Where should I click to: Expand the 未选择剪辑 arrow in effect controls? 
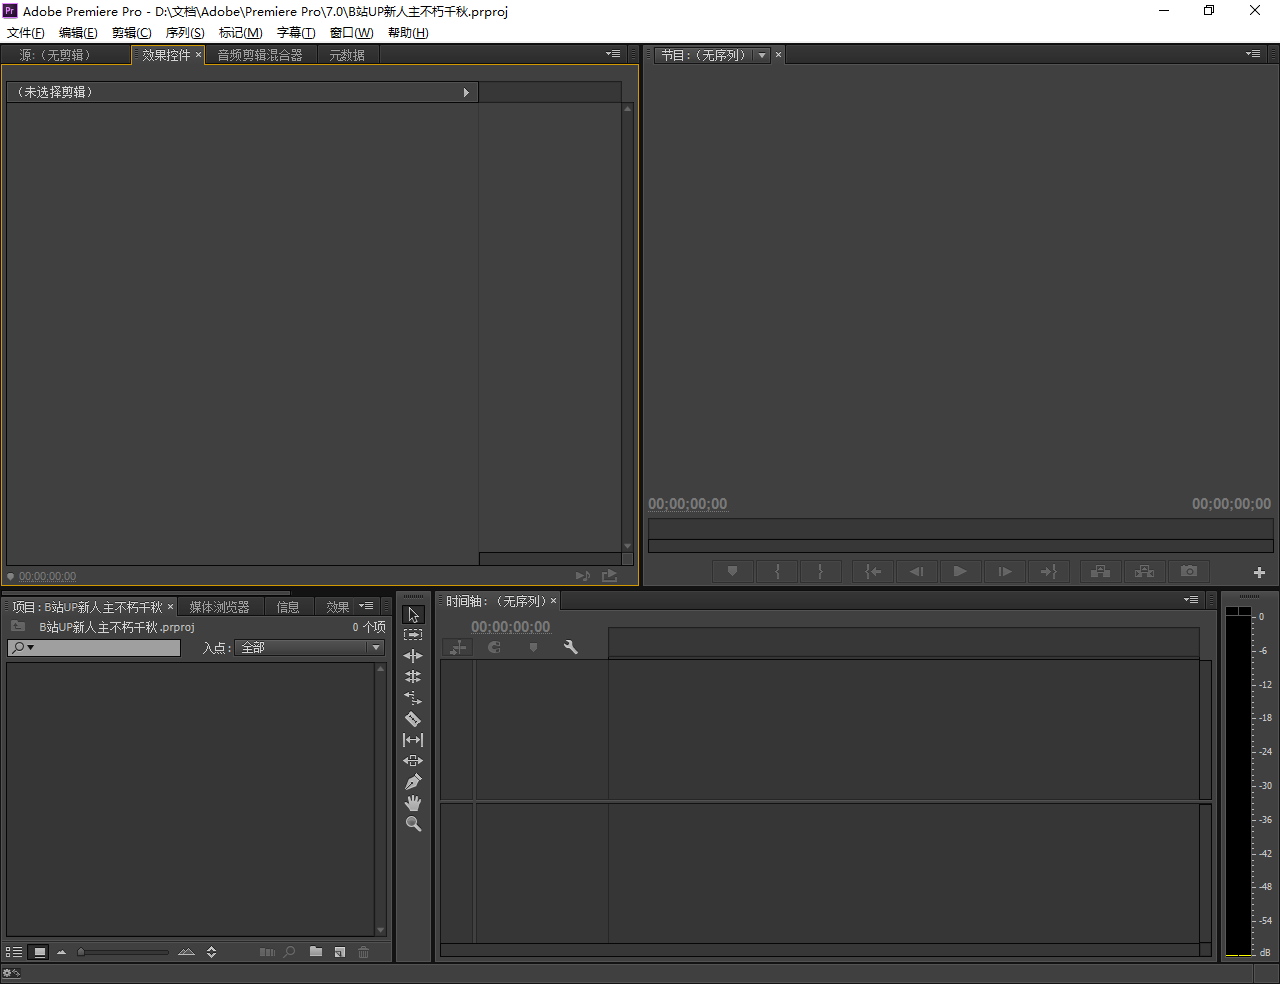click(x=466, y=92)
